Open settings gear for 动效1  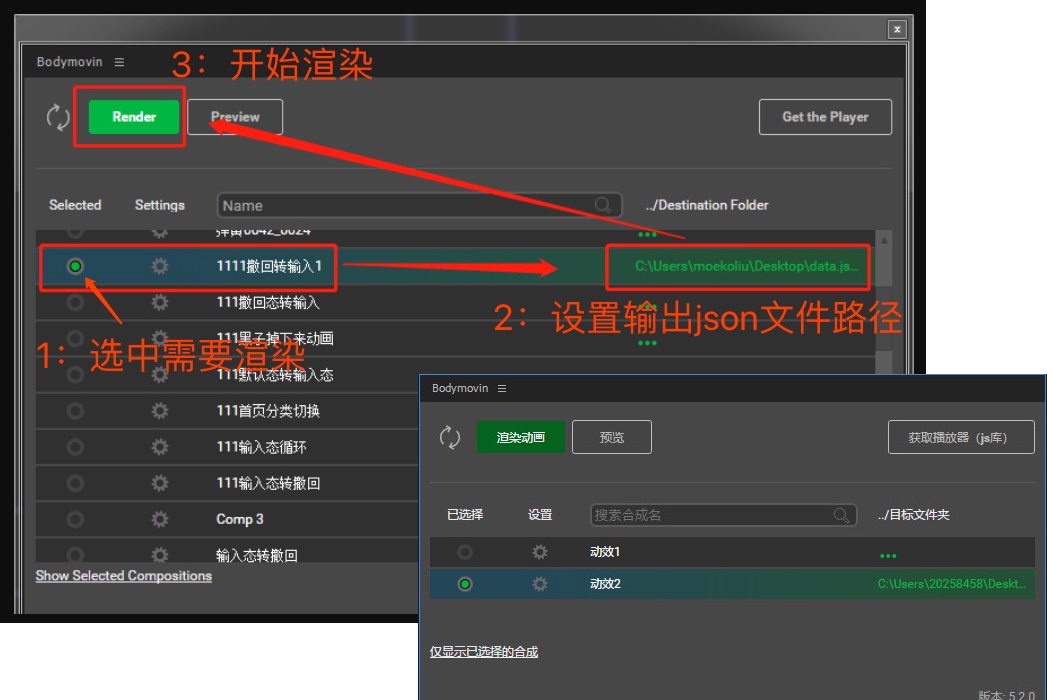tap(540, 552)
